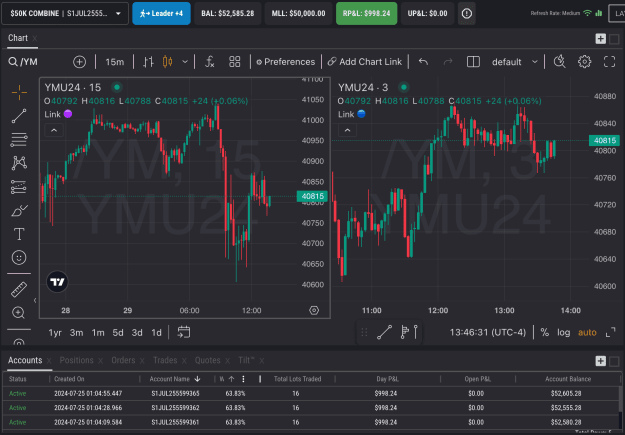Enter fullscreen chart mode
This screenshot has height=435, width=625.
(609, 62)
